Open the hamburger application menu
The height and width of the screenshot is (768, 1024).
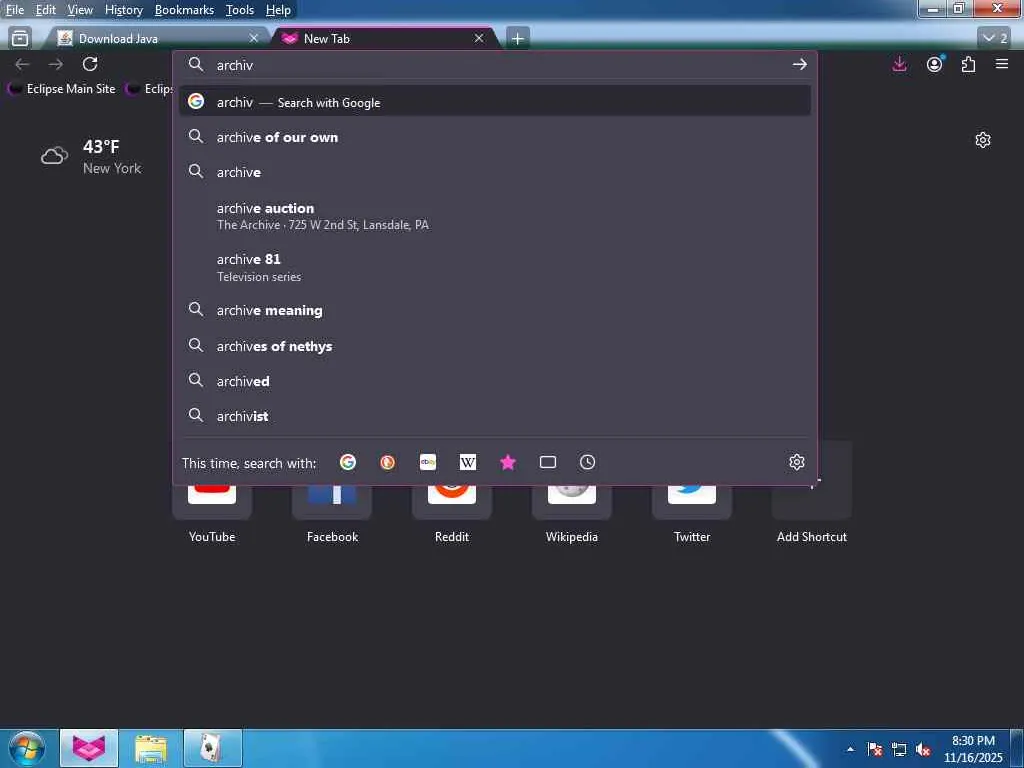(1002, 64)
